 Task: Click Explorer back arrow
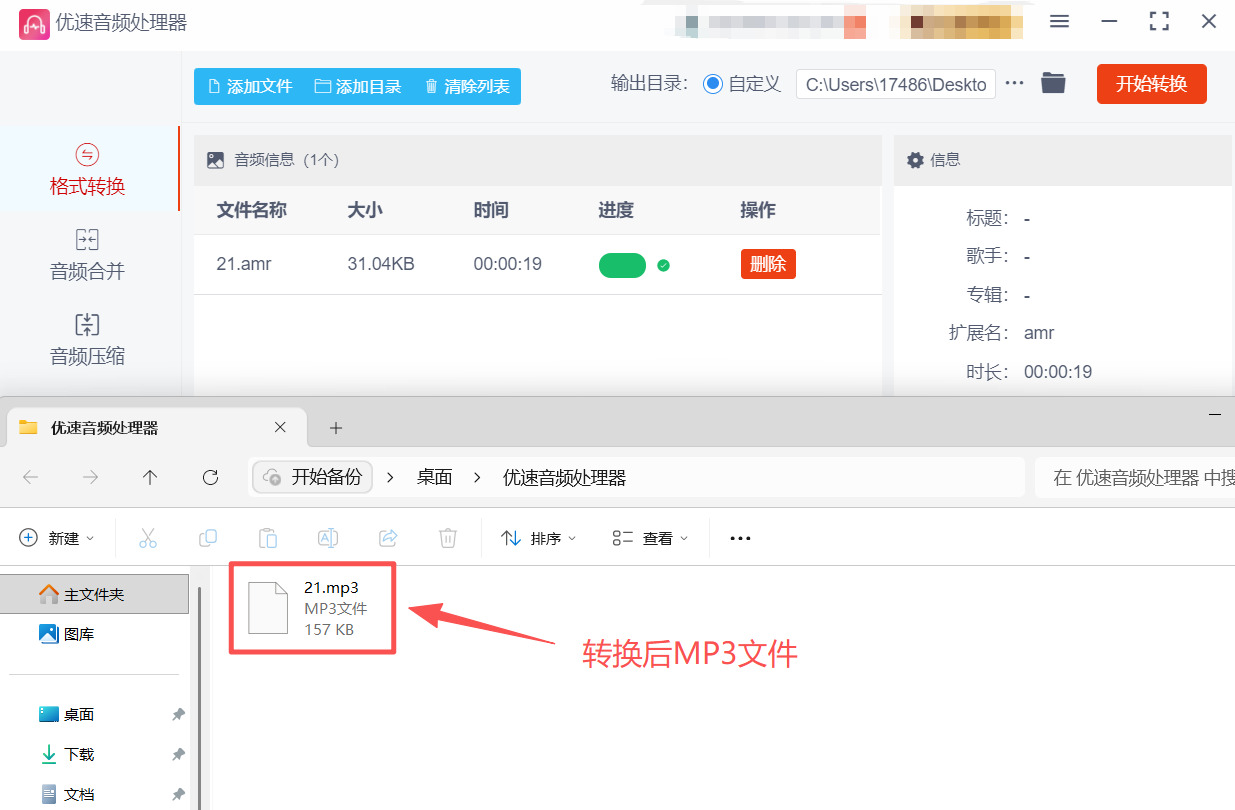coord(31,477)
